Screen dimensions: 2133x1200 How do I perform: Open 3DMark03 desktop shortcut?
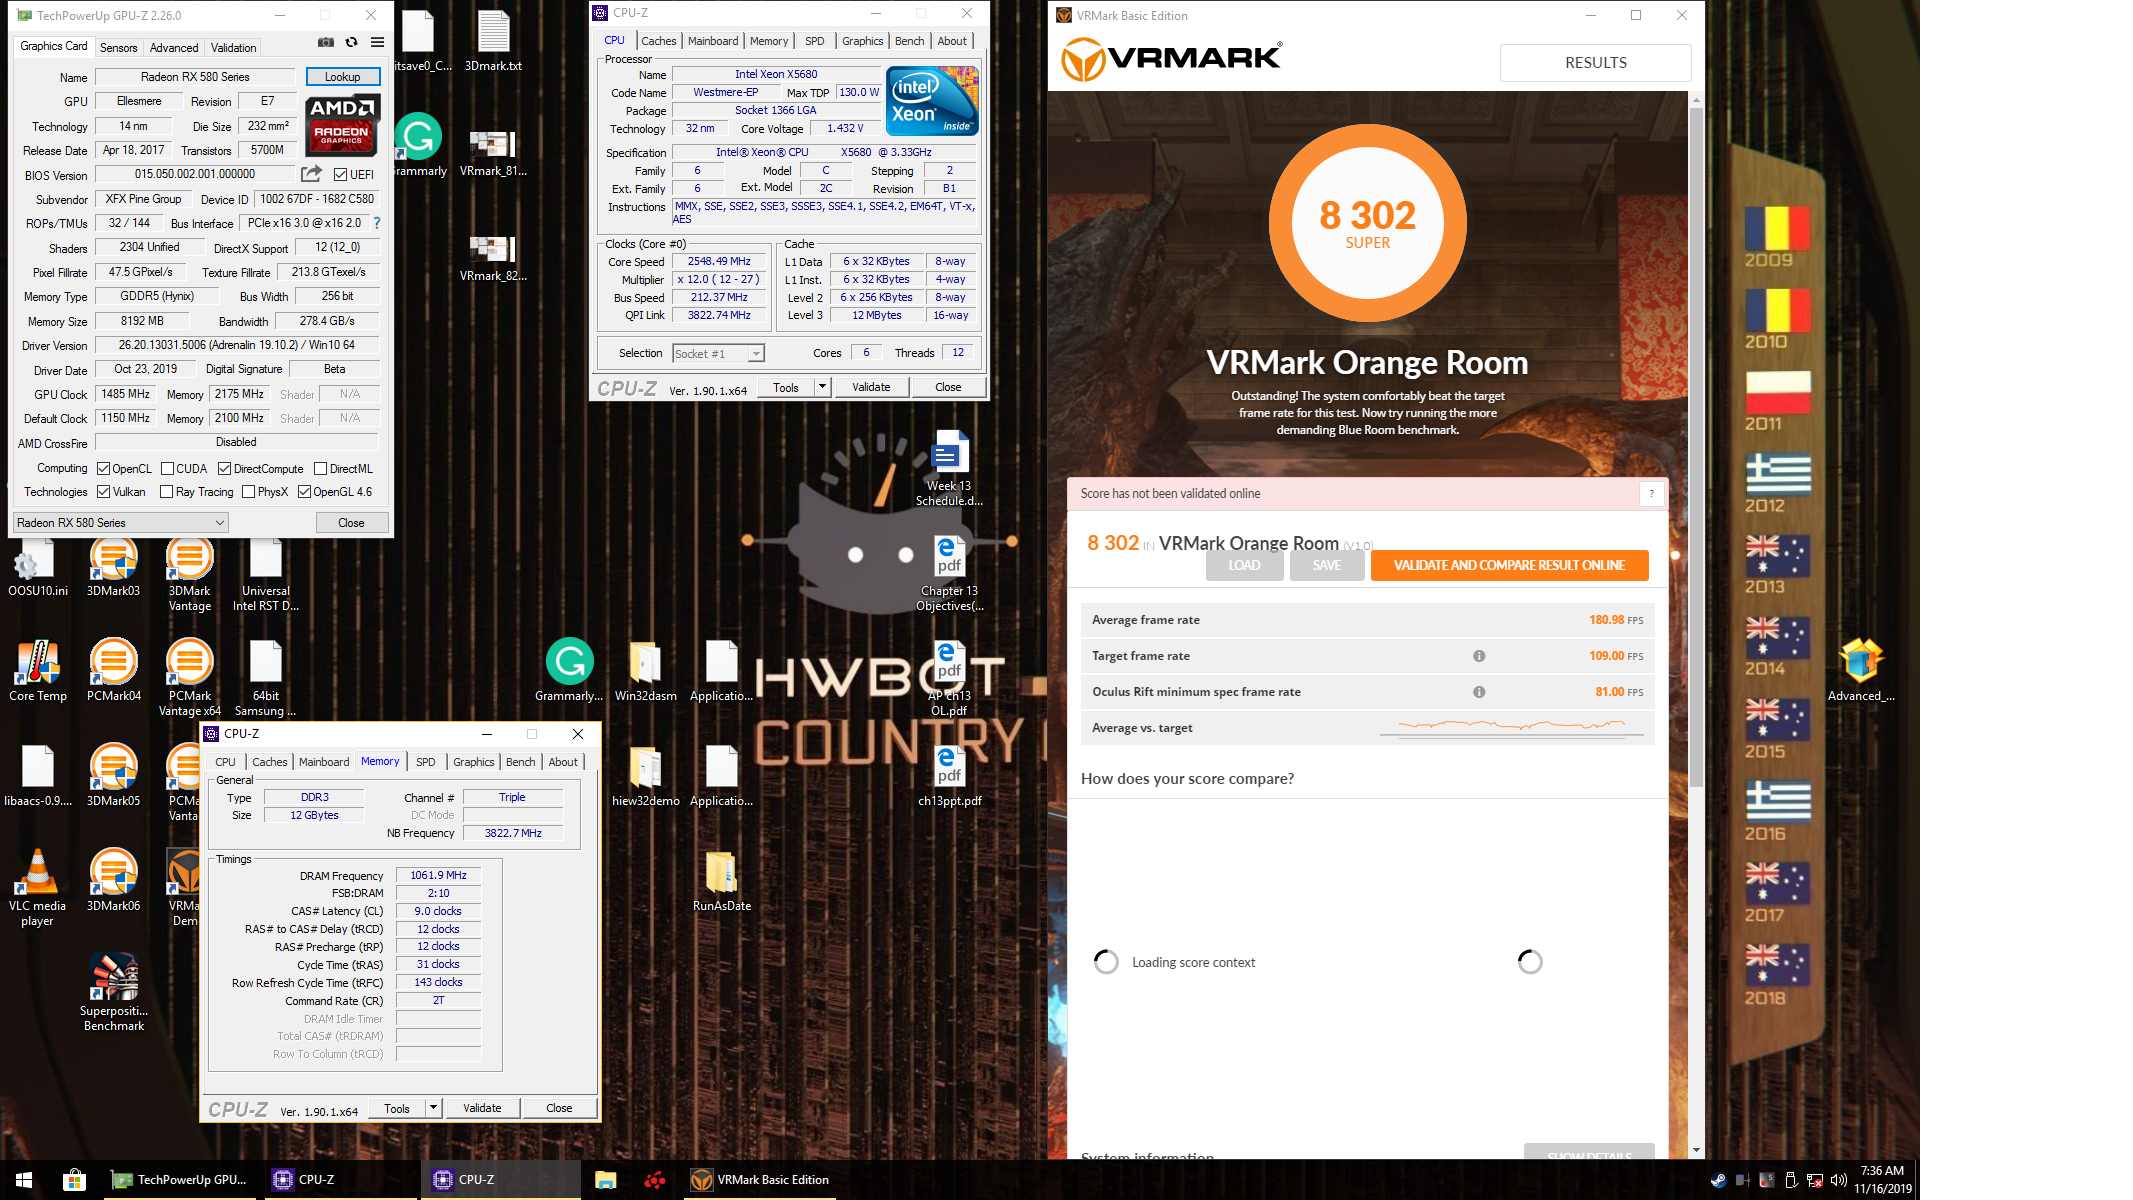[x=113, y=567]
